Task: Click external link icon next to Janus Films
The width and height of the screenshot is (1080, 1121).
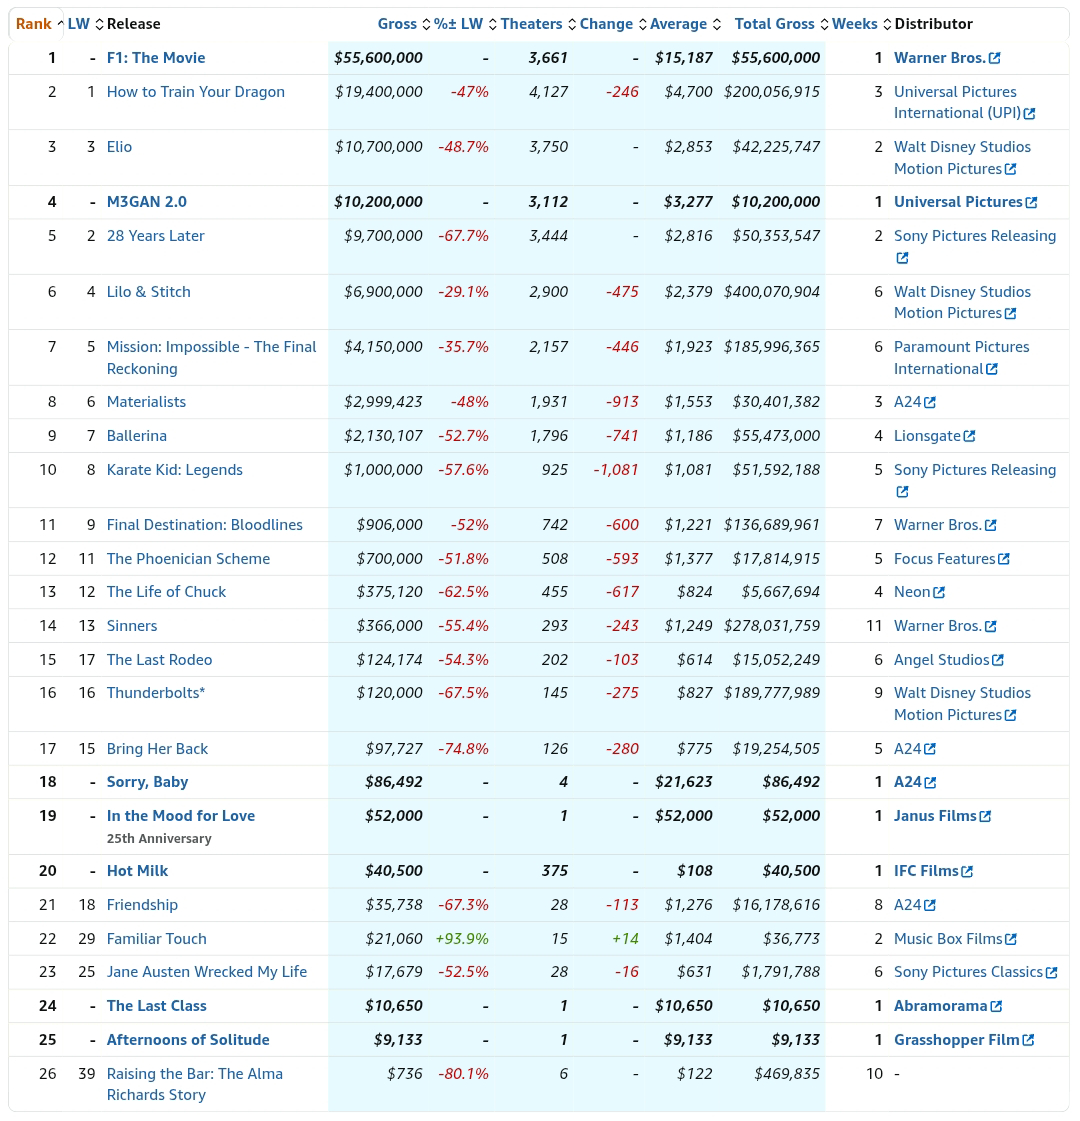Action: (x=986, y=817)
